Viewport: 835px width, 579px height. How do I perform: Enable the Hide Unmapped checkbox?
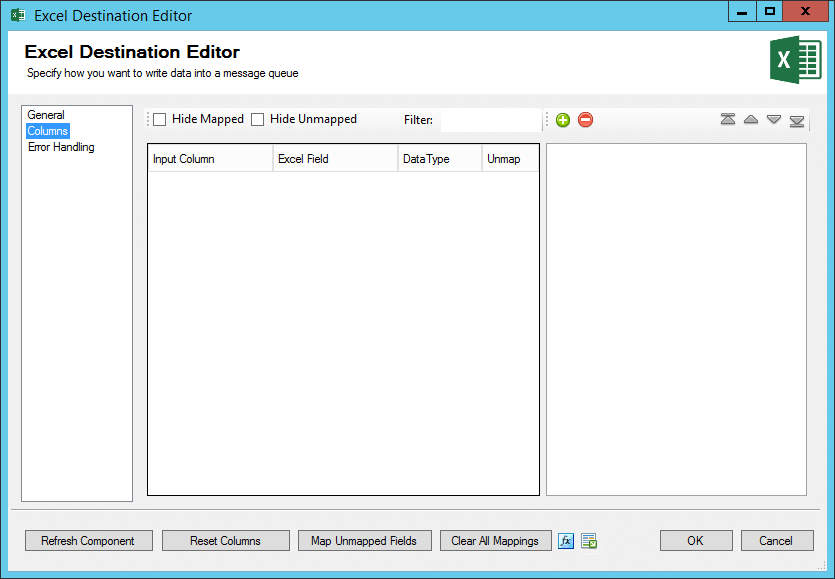tap(257, 119)
